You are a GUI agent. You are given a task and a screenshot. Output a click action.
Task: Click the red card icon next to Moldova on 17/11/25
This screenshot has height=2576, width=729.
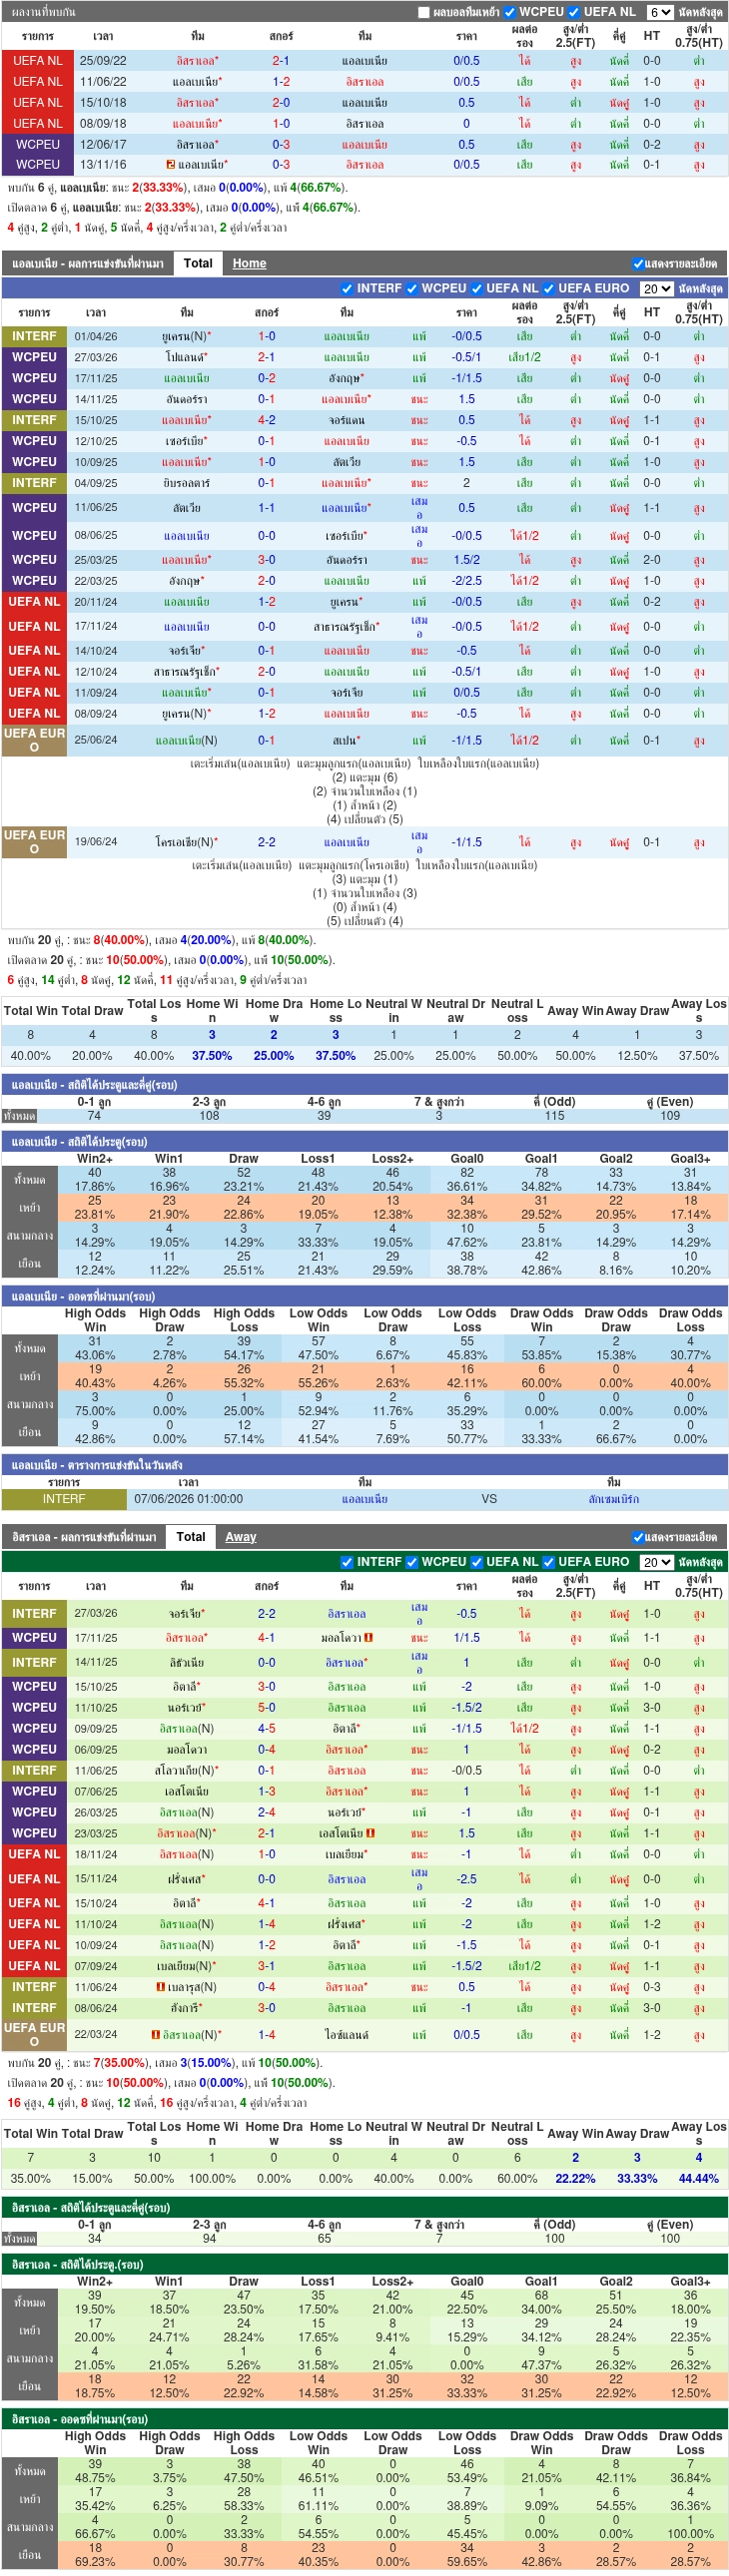369,1637
